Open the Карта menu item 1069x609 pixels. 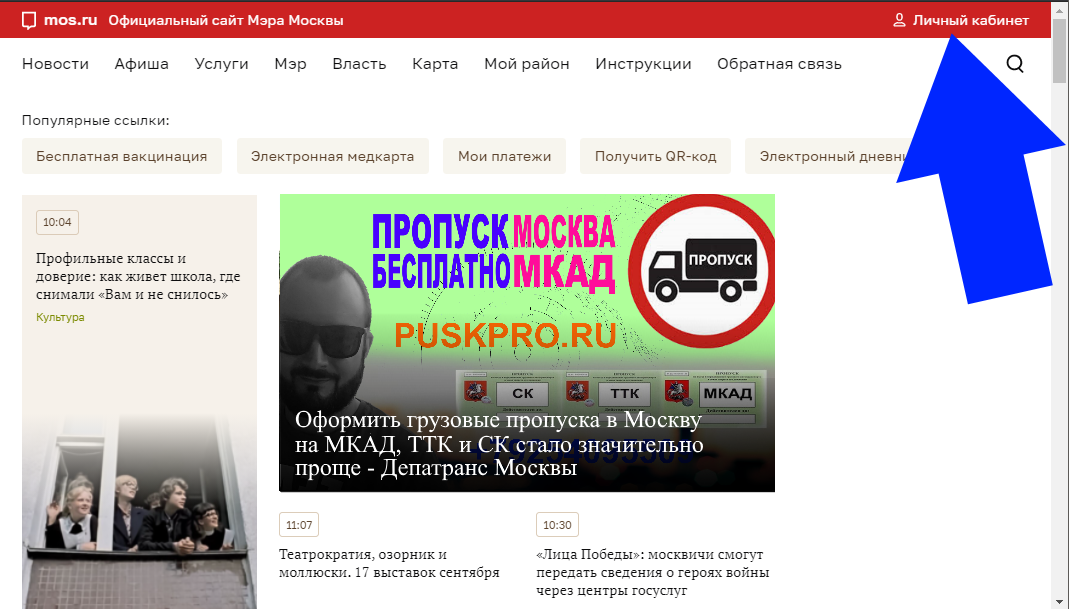tap(435, 63)
